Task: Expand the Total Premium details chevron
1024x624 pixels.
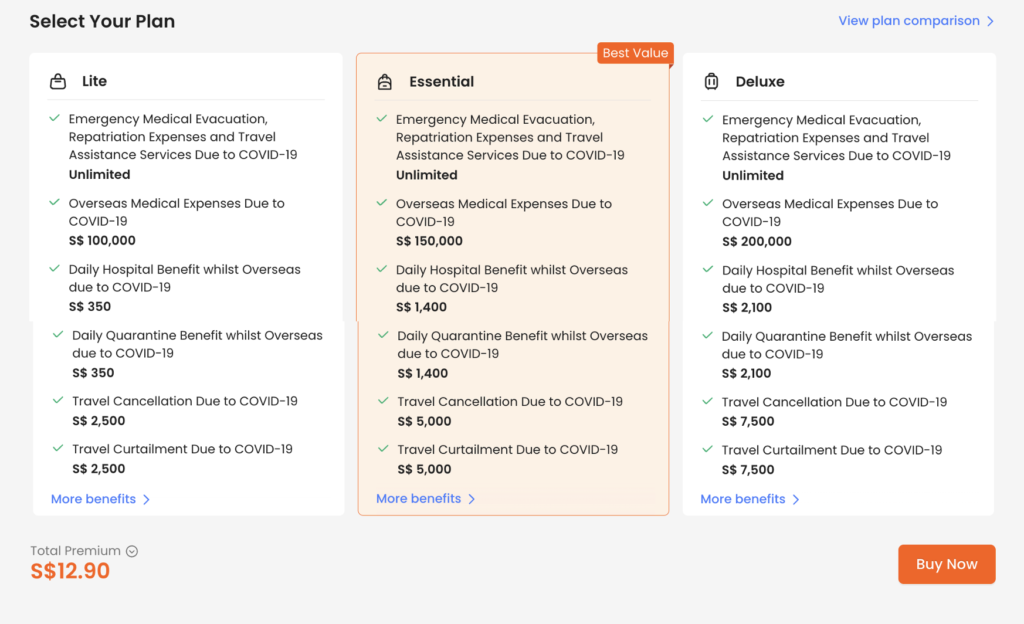Action: pos(132,551)
